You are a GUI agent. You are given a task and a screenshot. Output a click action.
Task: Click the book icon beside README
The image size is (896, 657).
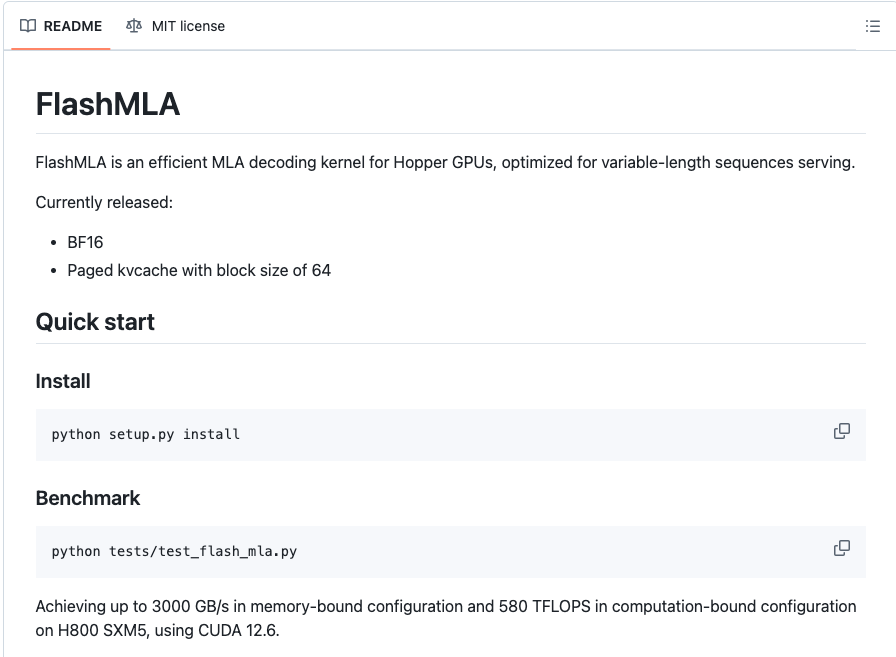[x=28, y=26]
